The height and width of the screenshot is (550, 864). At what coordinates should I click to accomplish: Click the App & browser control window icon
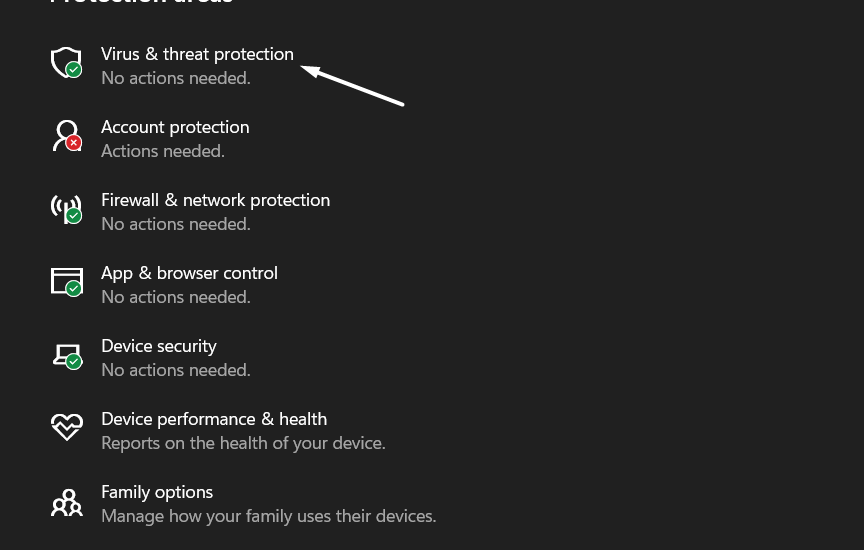click(66, 281)
